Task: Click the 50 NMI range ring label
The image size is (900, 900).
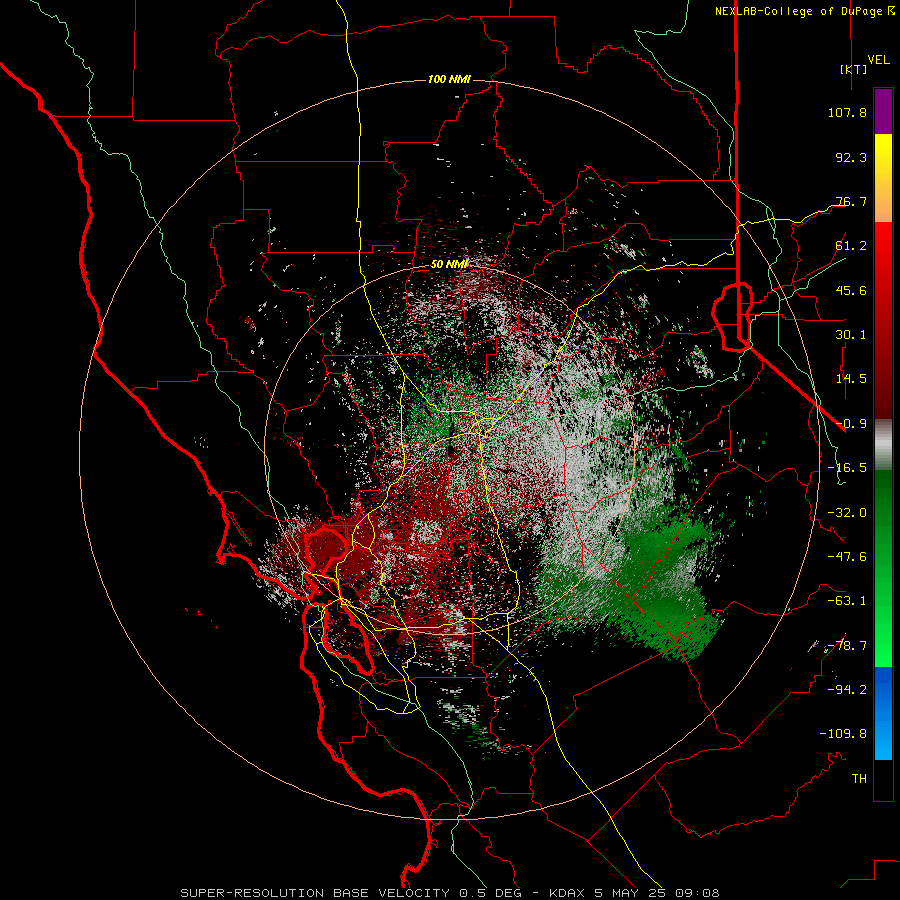Action: coord(449,265)
